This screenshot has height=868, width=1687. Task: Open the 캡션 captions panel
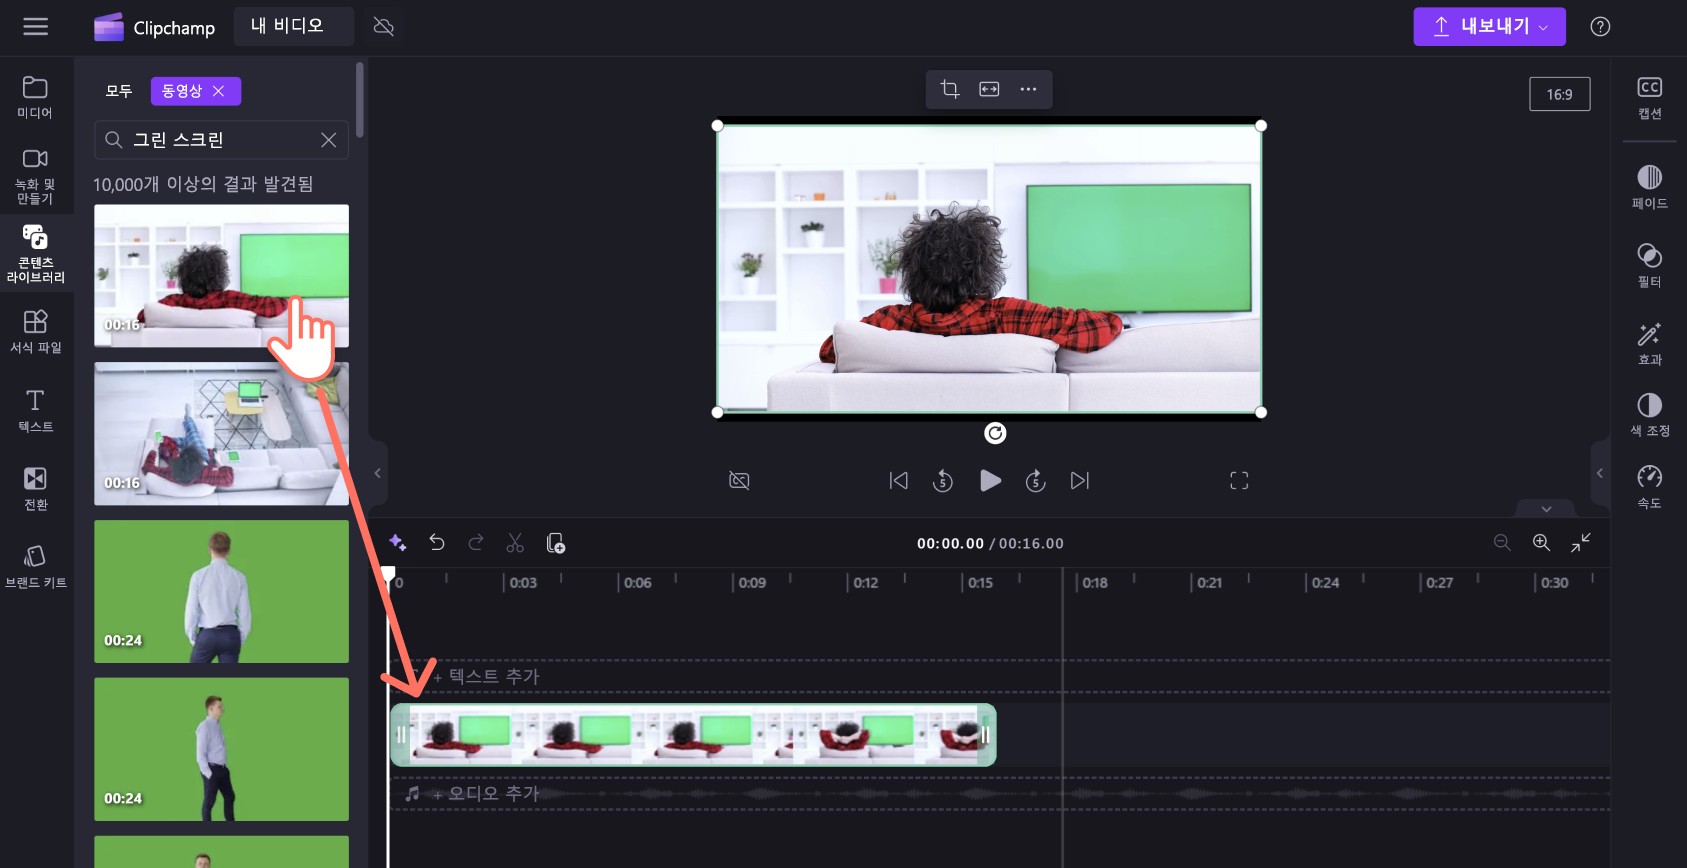(x=1649, y=98)
